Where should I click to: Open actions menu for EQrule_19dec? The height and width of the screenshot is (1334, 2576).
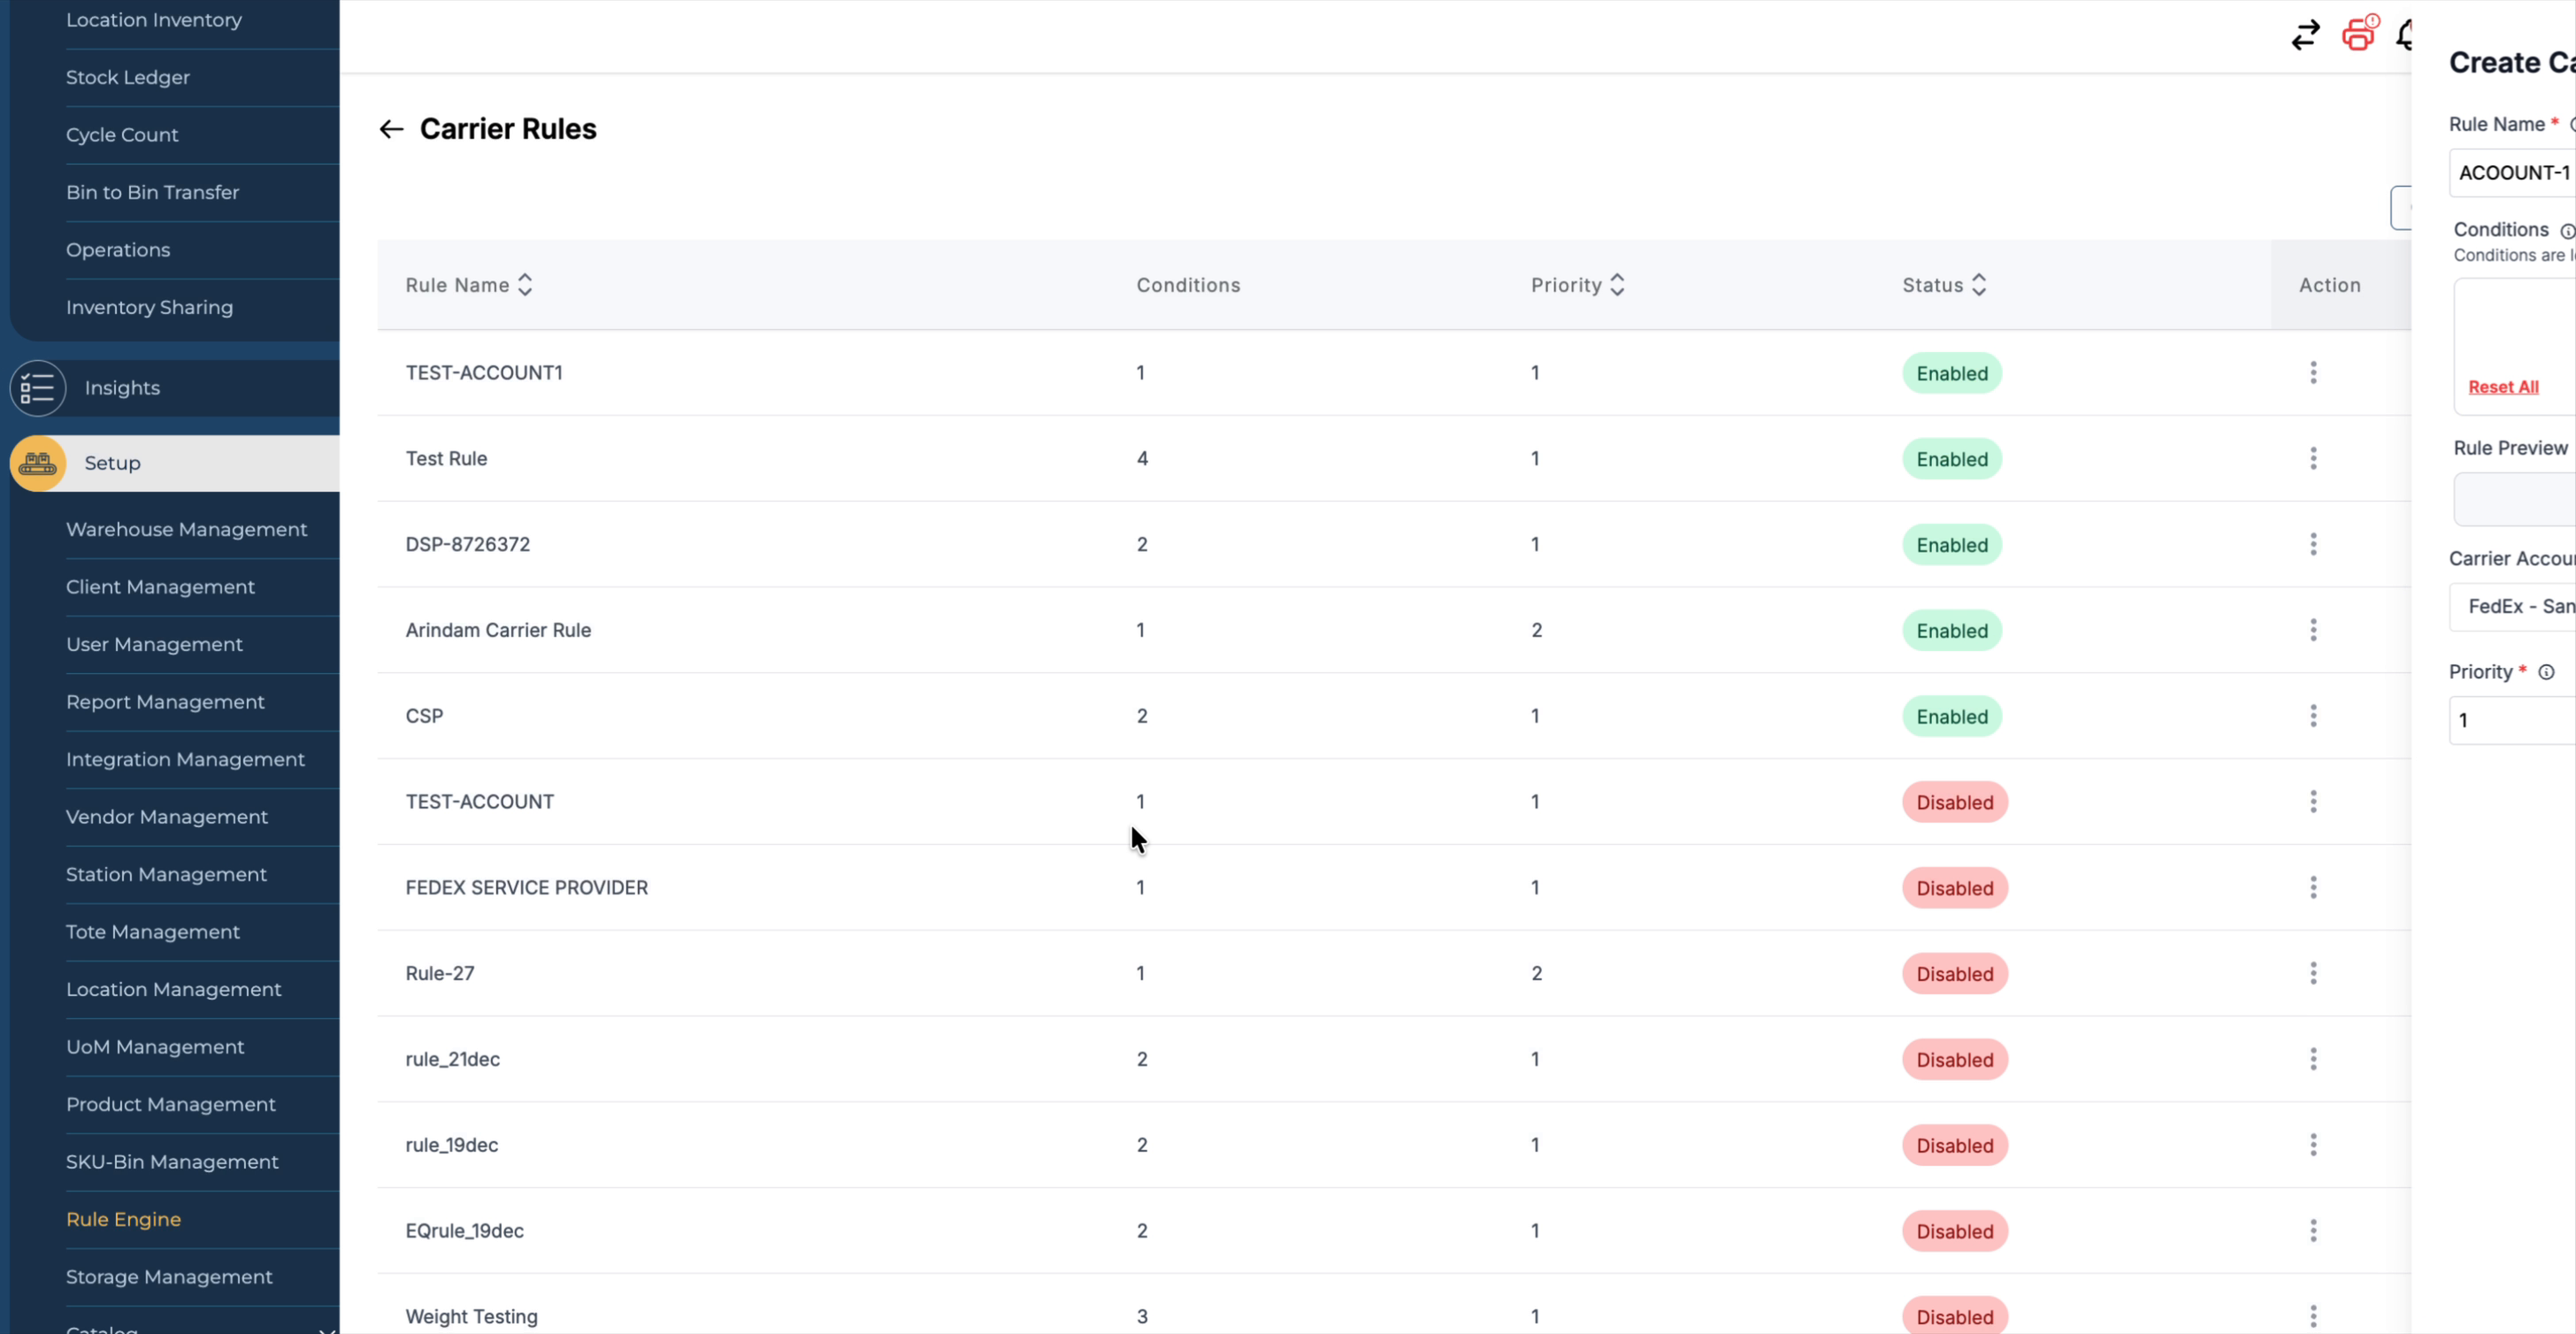(2313, 1231)
